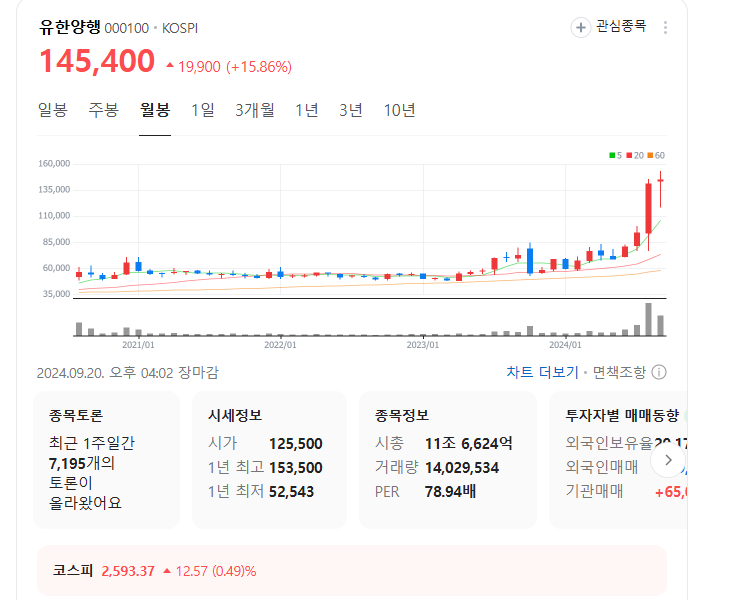Click the 2022/01 x-axis date label
Viewport: 730px width, 600px height.
(280, 345)
